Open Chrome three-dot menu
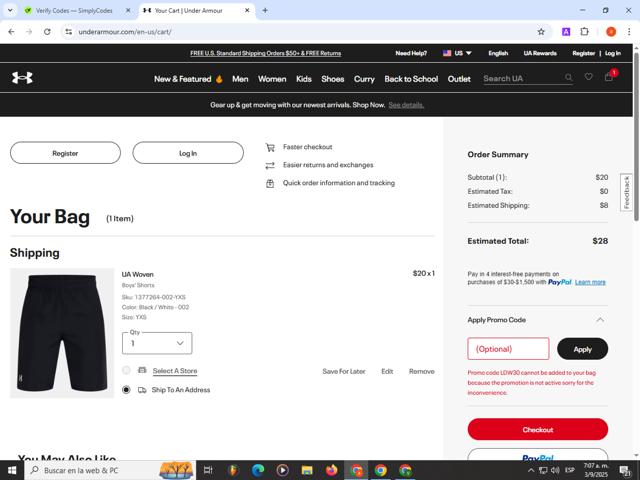640x480 pixels. [629, 32]
